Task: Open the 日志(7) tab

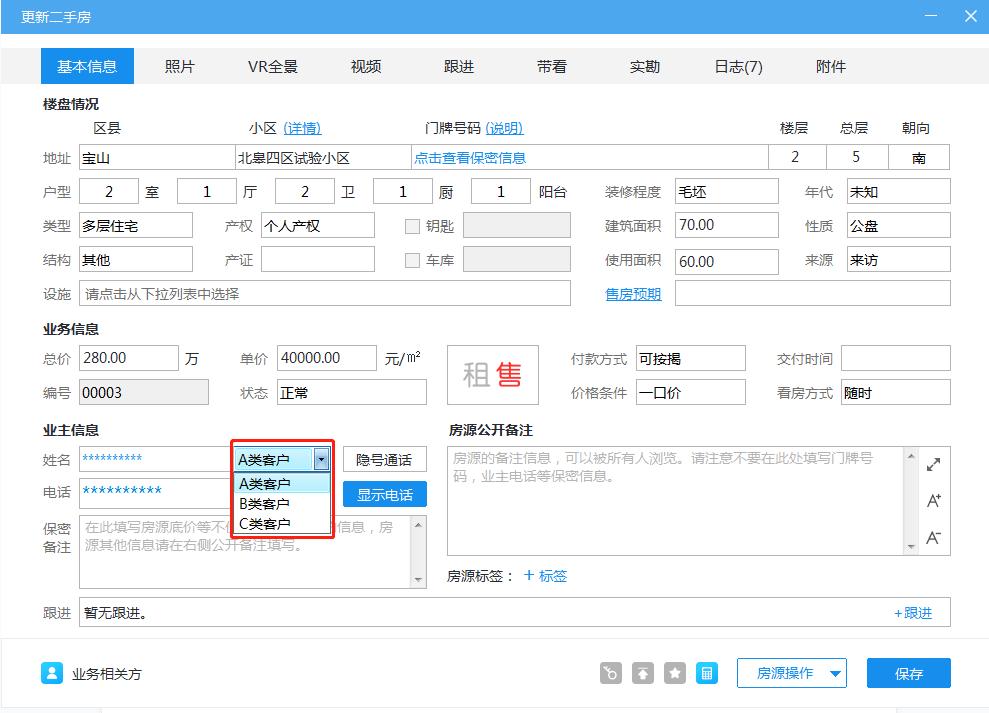Action: (x=736, y=66)
